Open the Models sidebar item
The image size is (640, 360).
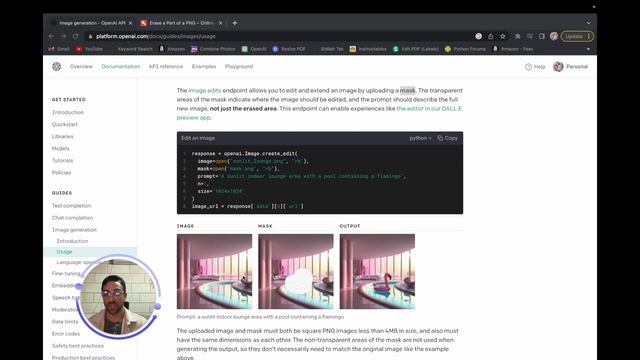60,149
